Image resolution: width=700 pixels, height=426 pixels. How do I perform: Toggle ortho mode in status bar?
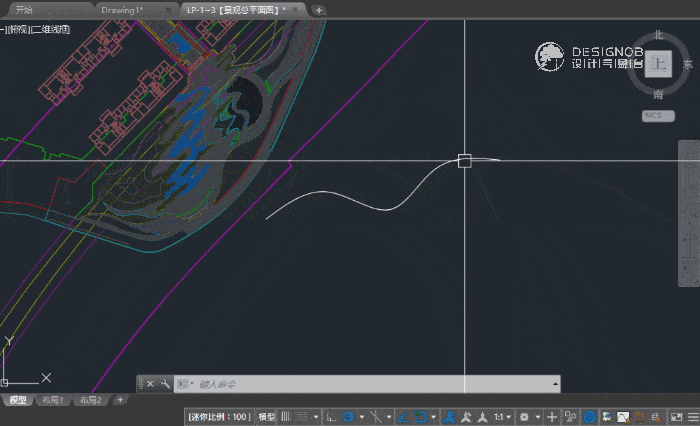point(331,417)
